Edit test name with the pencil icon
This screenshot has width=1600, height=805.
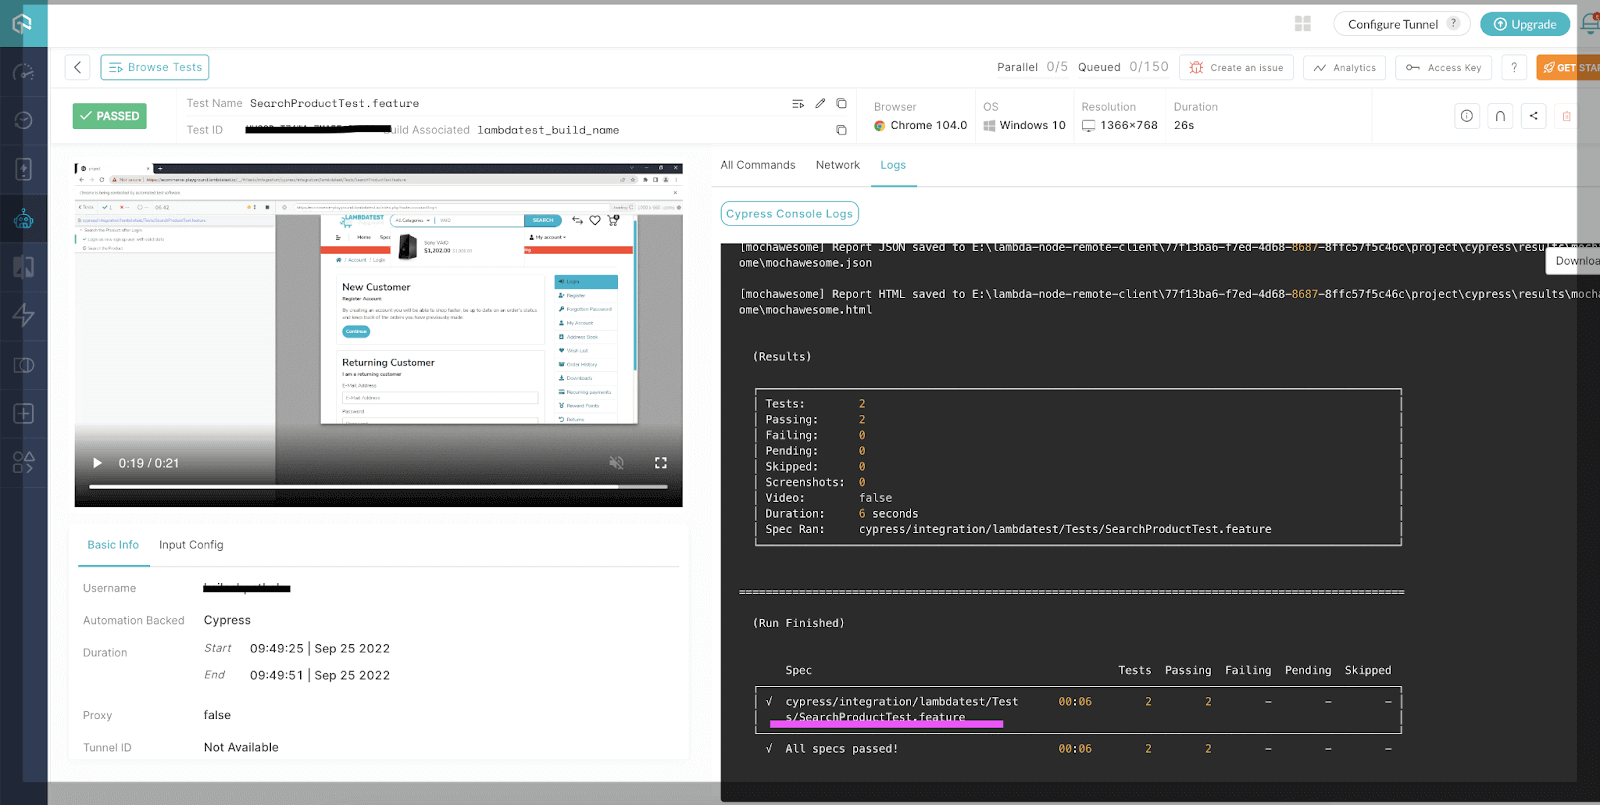click(820, 103)
